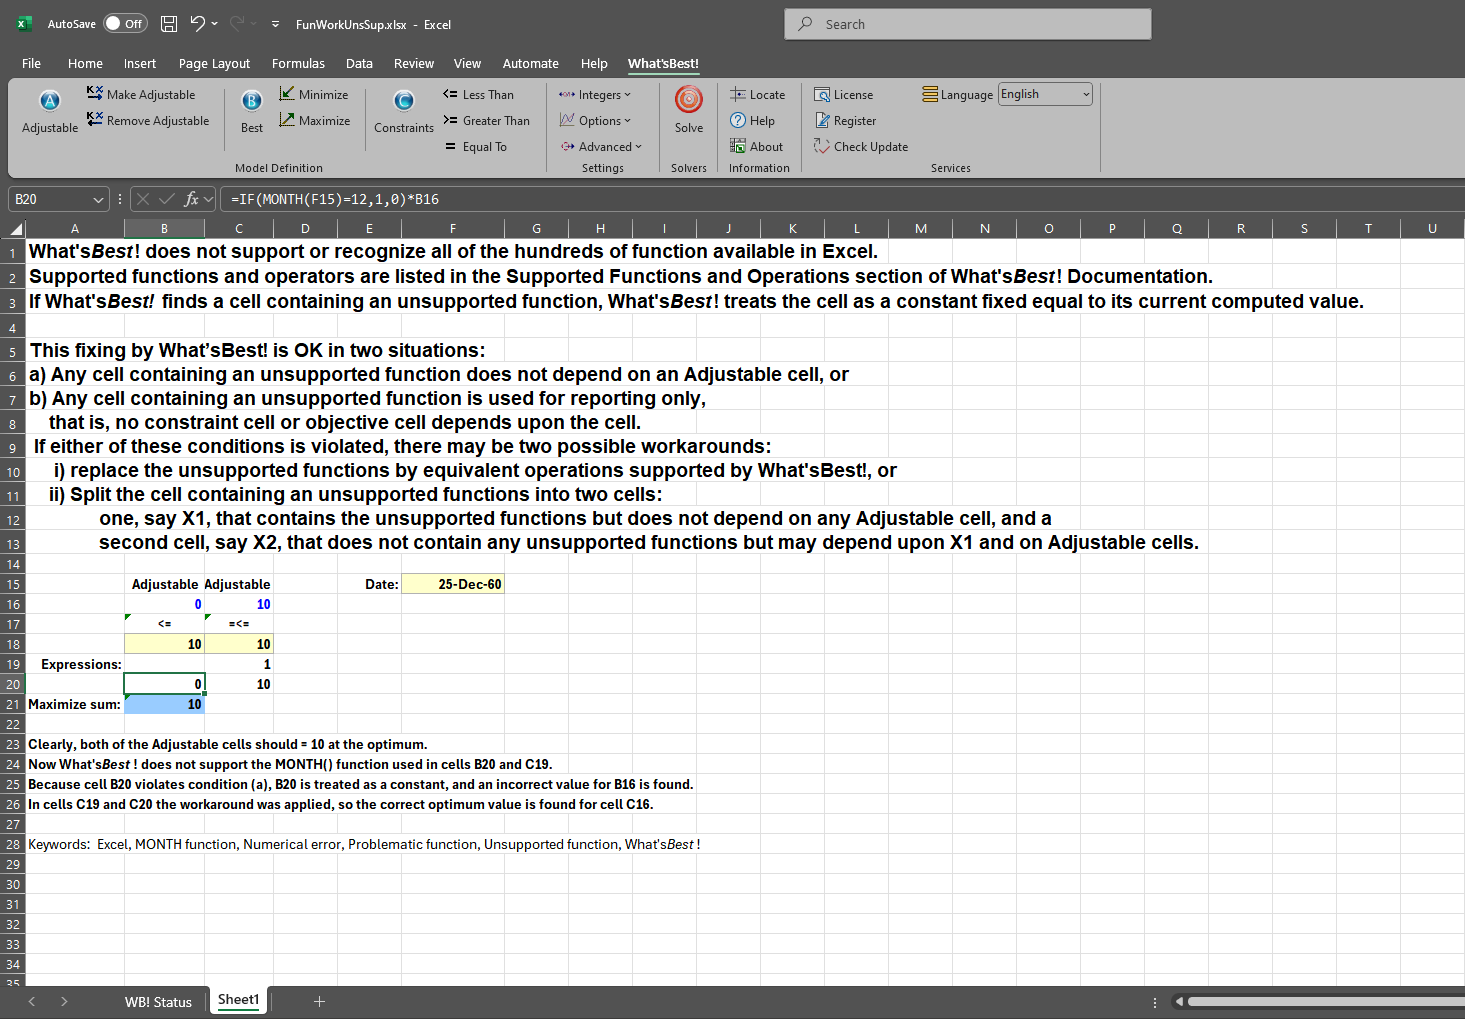Viewport: 1465px width, 1019px height.
Task: Add a new sheet with the plus icon
Action: [x=319, y=1001]
